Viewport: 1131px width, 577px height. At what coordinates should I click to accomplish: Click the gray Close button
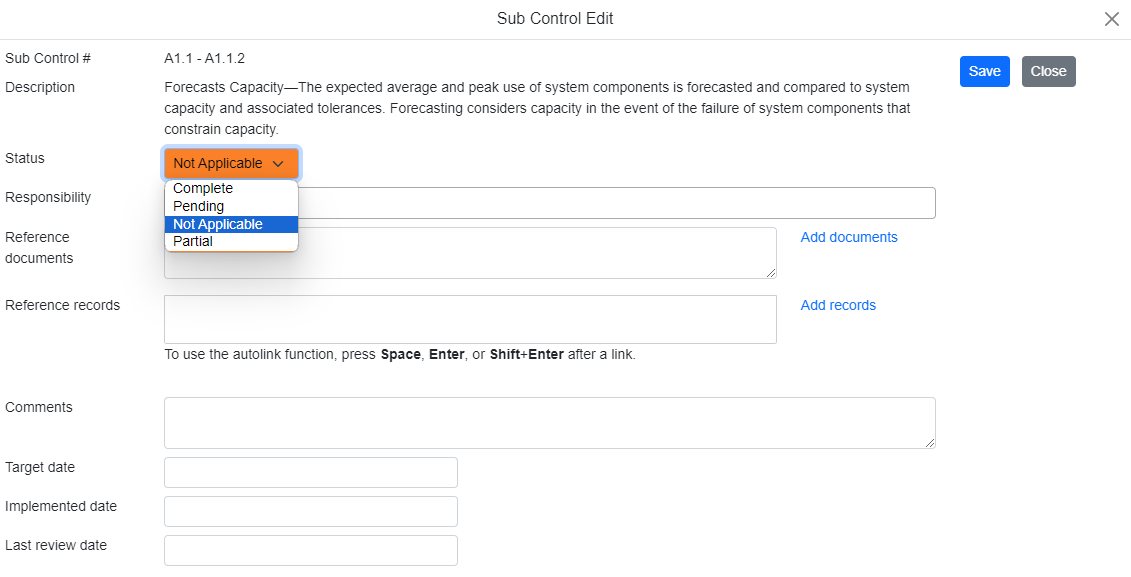click(1048, 71)
